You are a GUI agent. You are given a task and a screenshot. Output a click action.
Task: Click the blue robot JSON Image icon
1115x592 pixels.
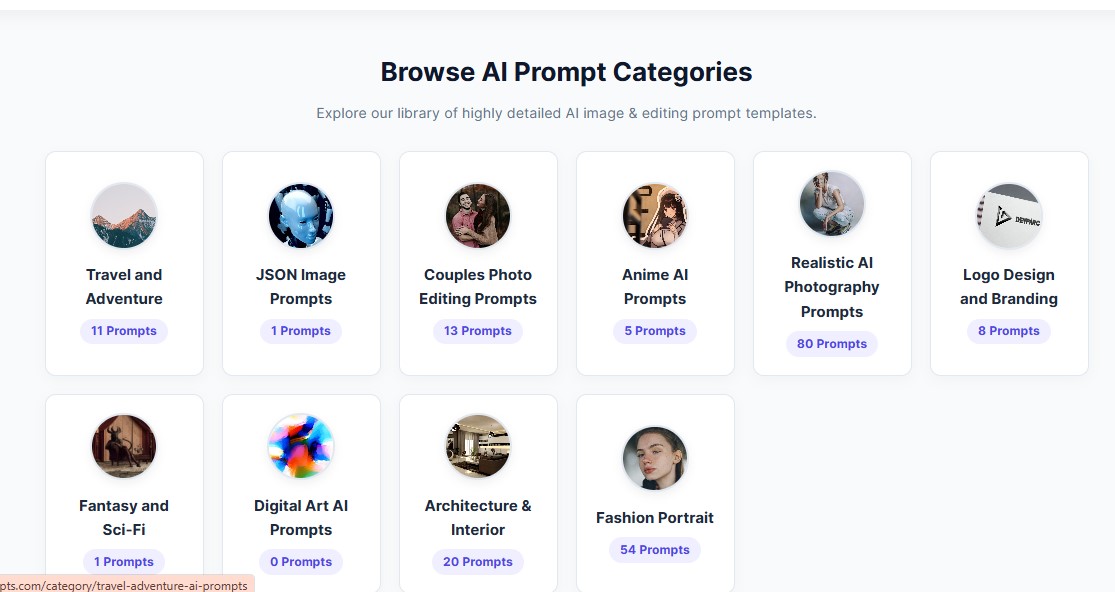pyautogui.click(x=301, y=215)
